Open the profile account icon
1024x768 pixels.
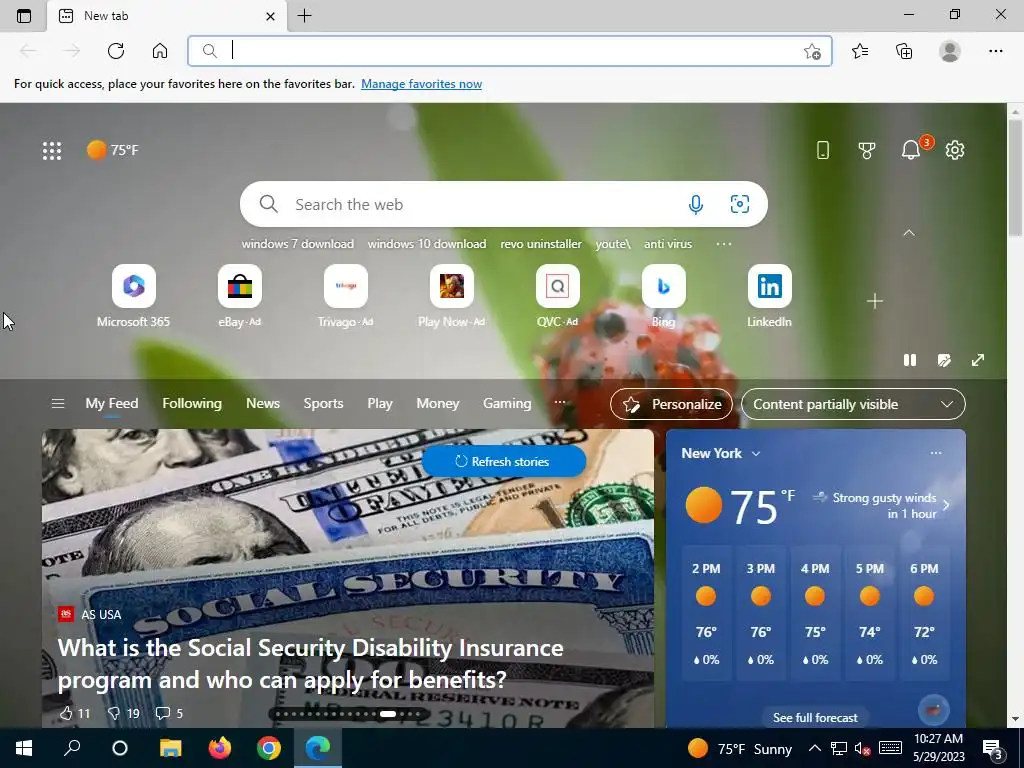pyautogui.click(x=950, y=51)
